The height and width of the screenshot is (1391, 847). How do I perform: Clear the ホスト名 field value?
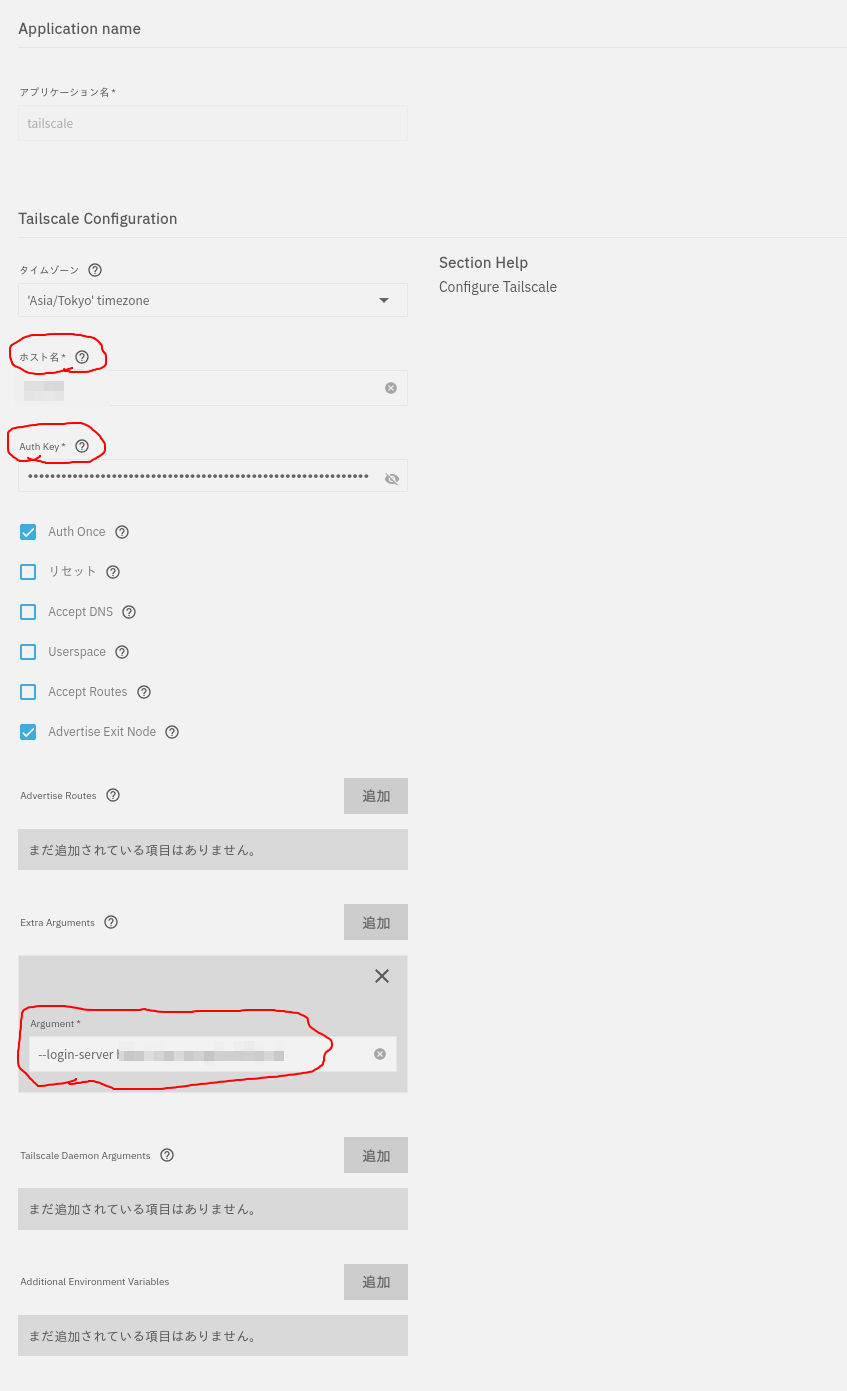391,388
